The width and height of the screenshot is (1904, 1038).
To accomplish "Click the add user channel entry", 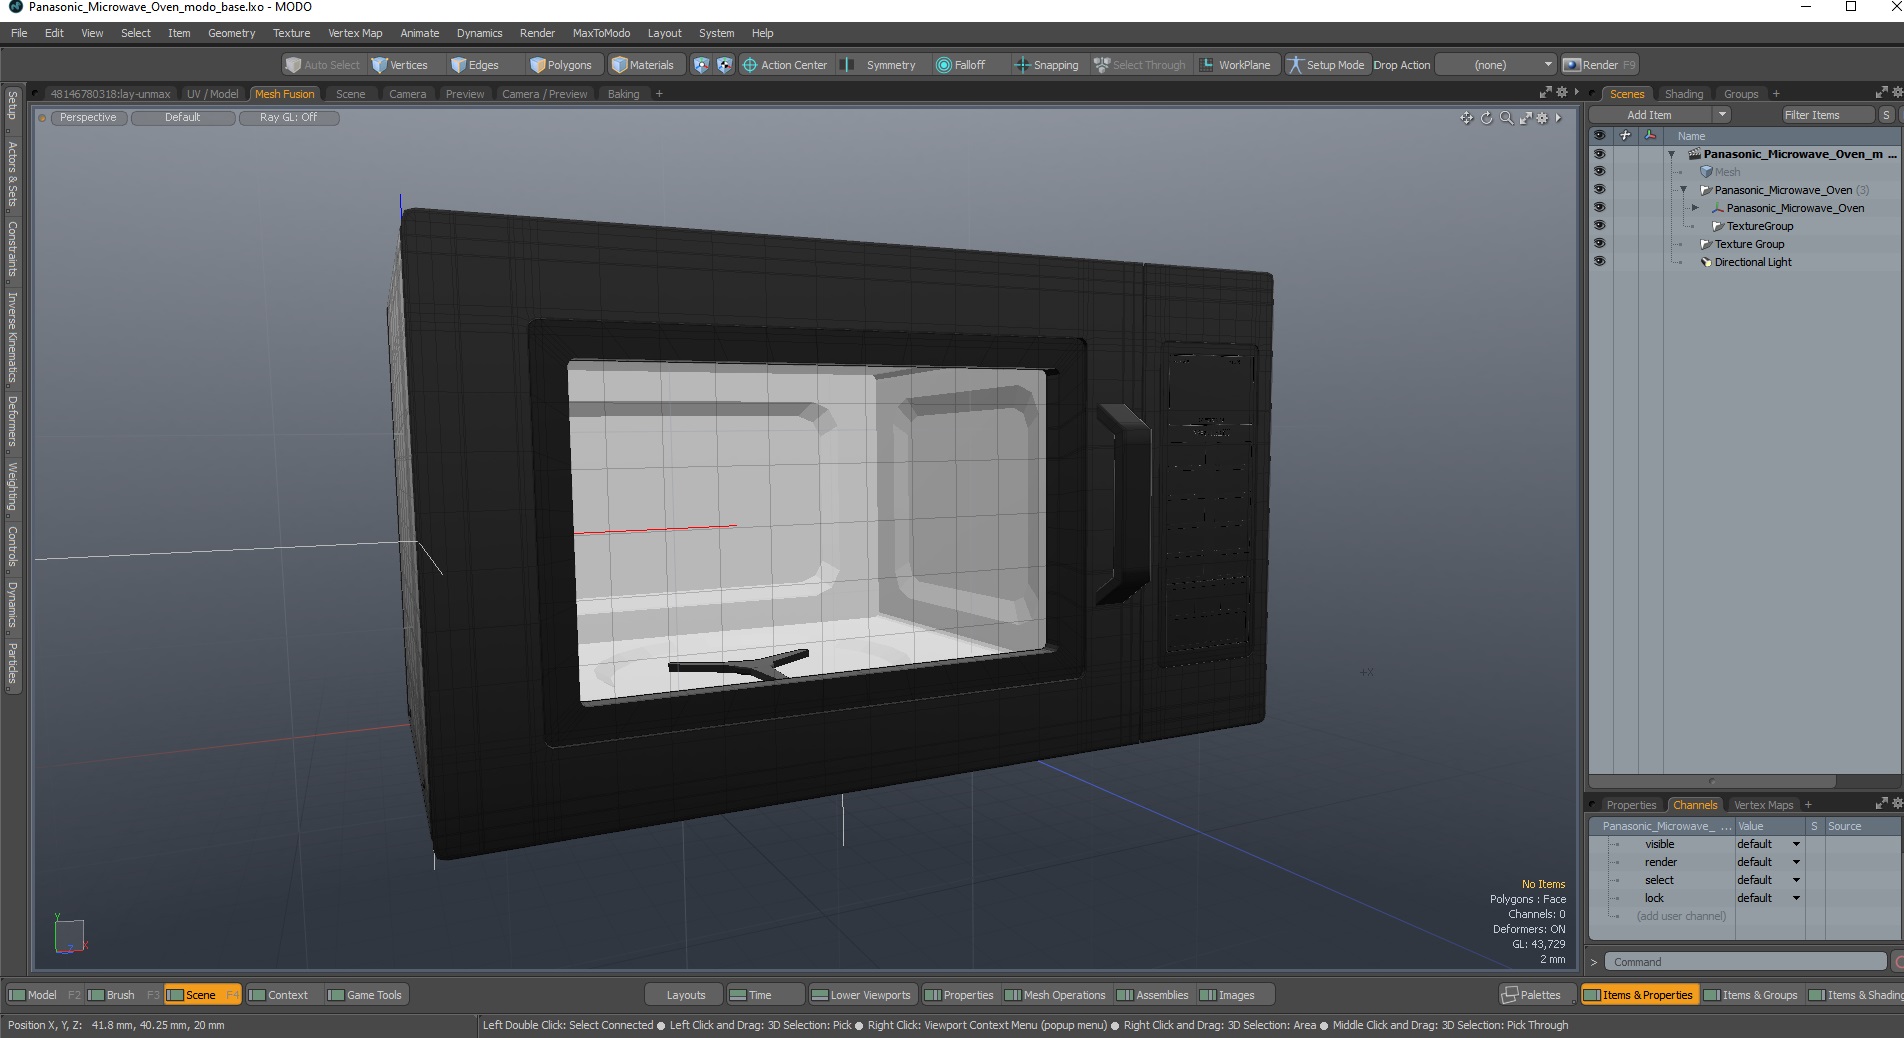I will coord(1681,916).
